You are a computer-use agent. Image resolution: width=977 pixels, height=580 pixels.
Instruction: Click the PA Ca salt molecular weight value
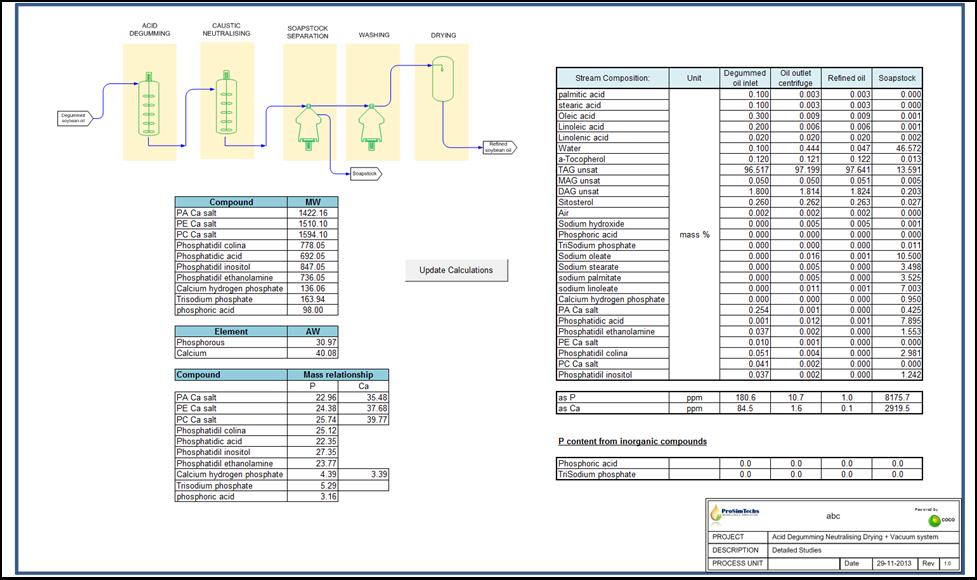tap(312, 213)
